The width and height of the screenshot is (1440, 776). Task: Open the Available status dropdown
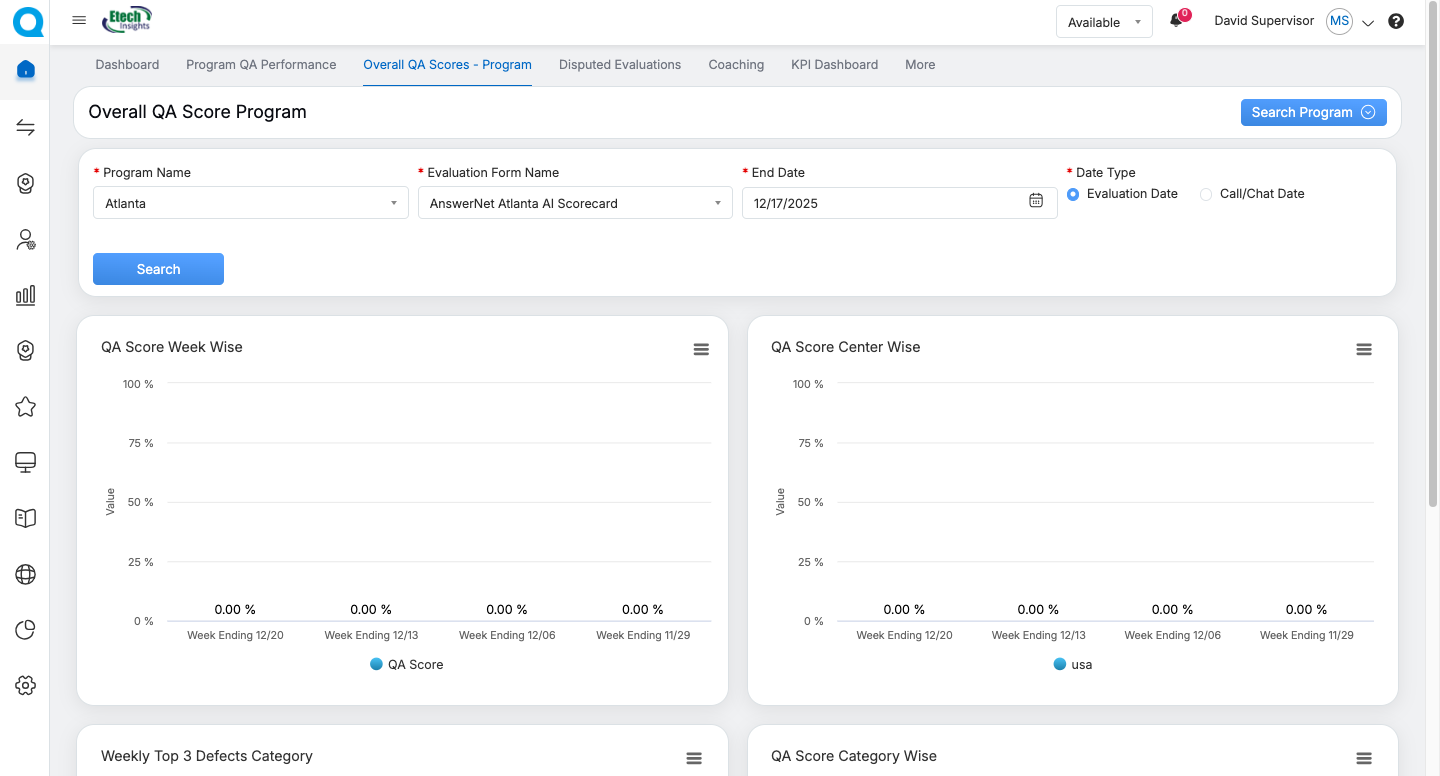click(x=1104, y=22)
